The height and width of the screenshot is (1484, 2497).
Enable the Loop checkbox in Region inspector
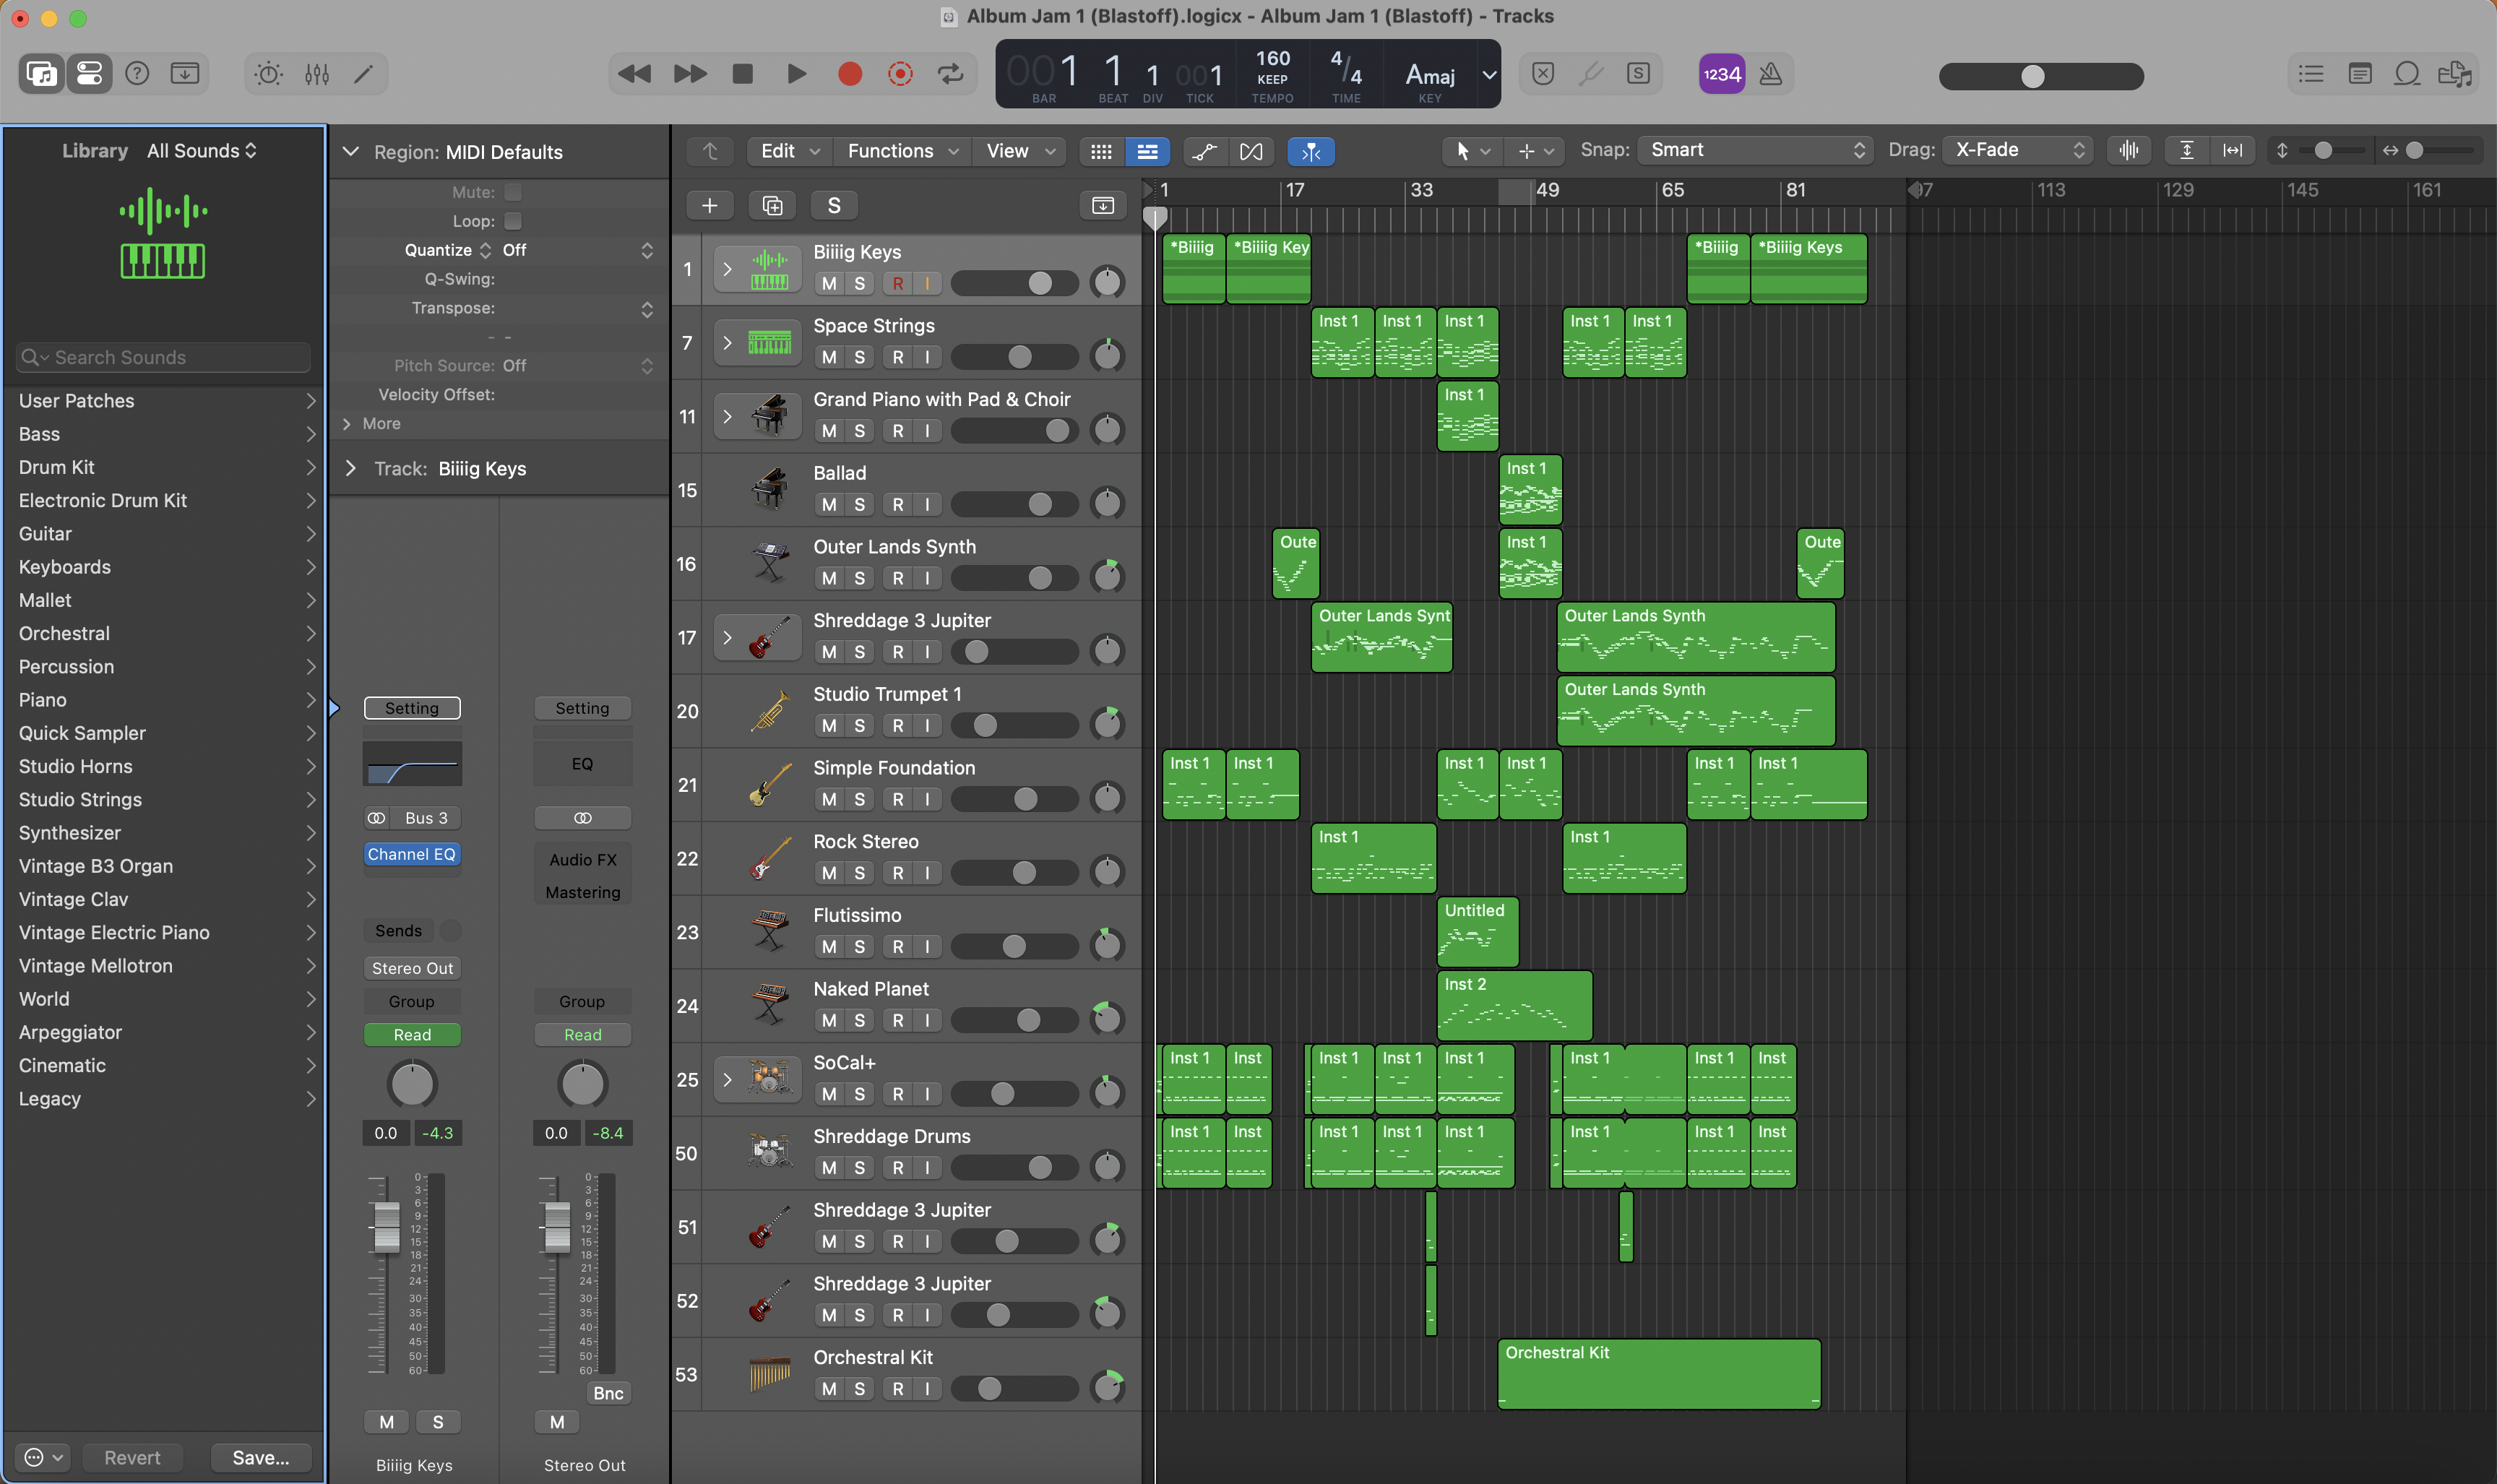pyautogui.click(x=513, y=221)
